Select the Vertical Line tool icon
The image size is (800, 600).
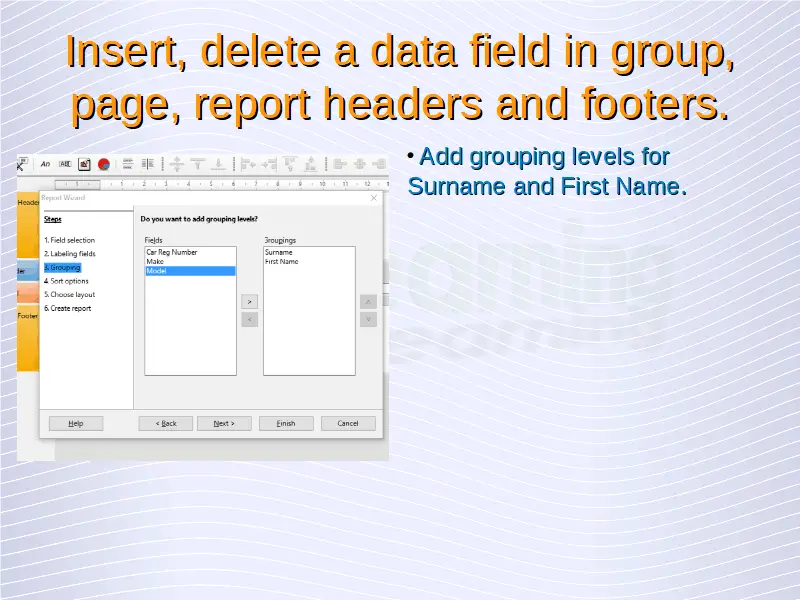[147, 164]
